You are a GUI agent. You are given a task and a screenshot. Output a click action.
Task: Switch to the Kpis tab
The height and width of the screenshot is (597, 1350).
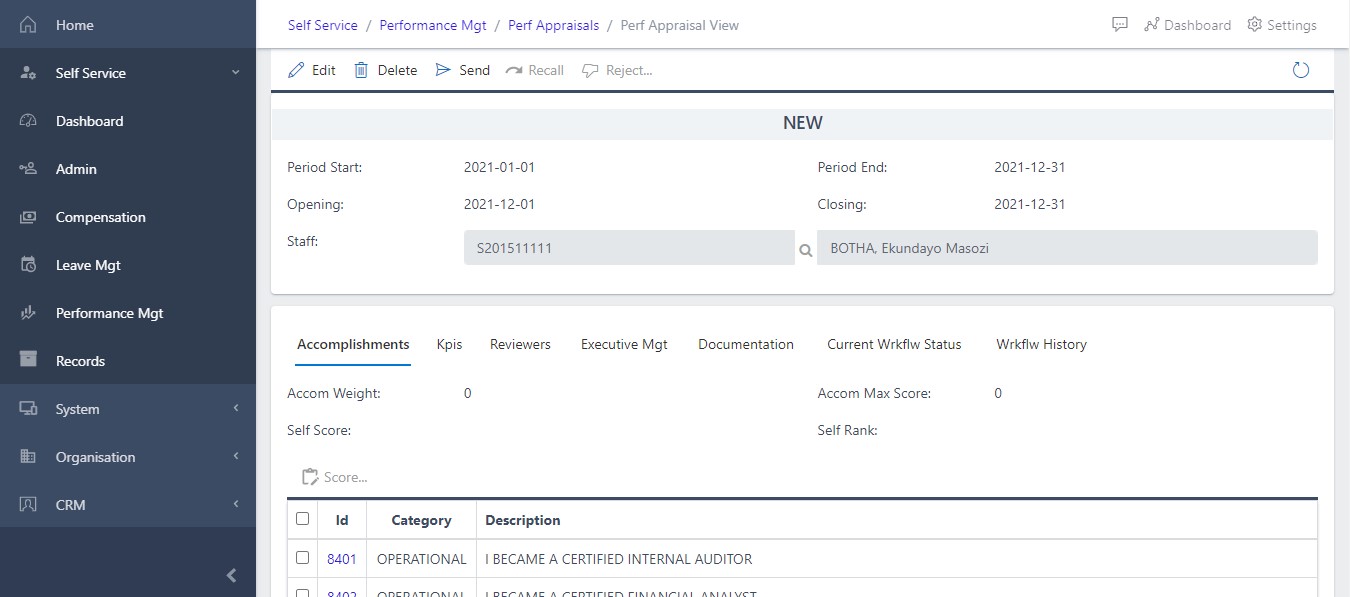pyautogui.click(x=448, y=344)
